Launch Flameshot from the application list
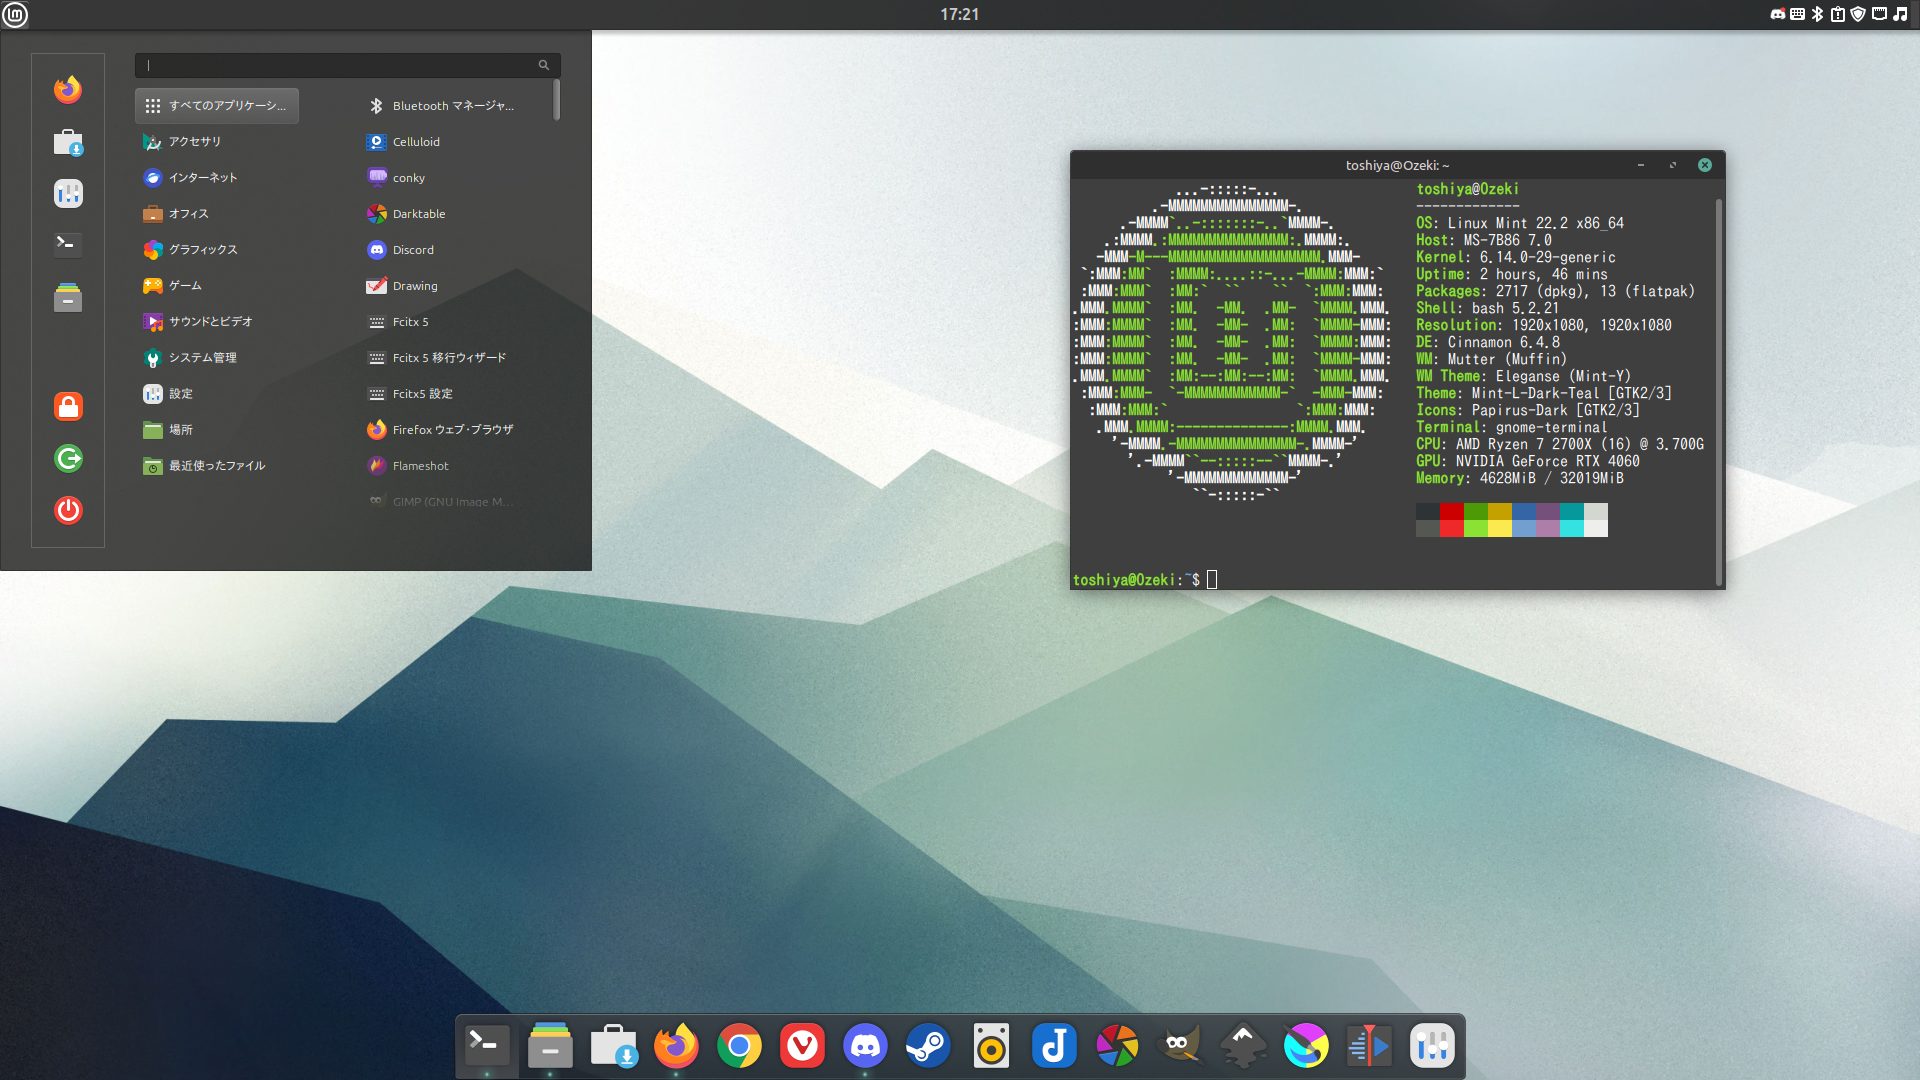 tap(420, 466)
